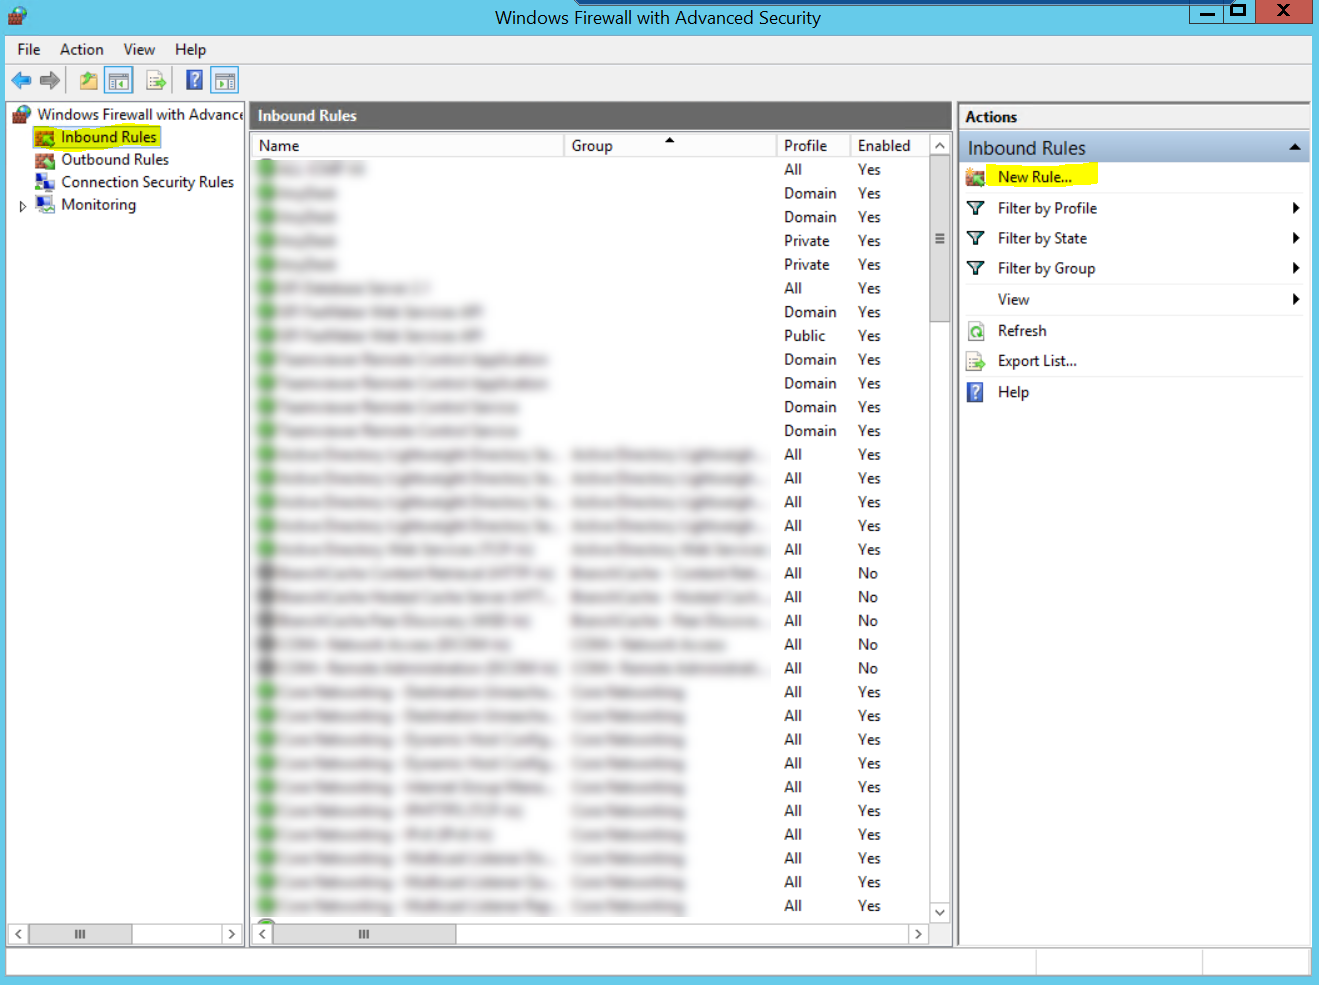This screenshot has width=1319, height=985.
Task: Click the Outbound Rules tree icon
Action: point(45,160)
